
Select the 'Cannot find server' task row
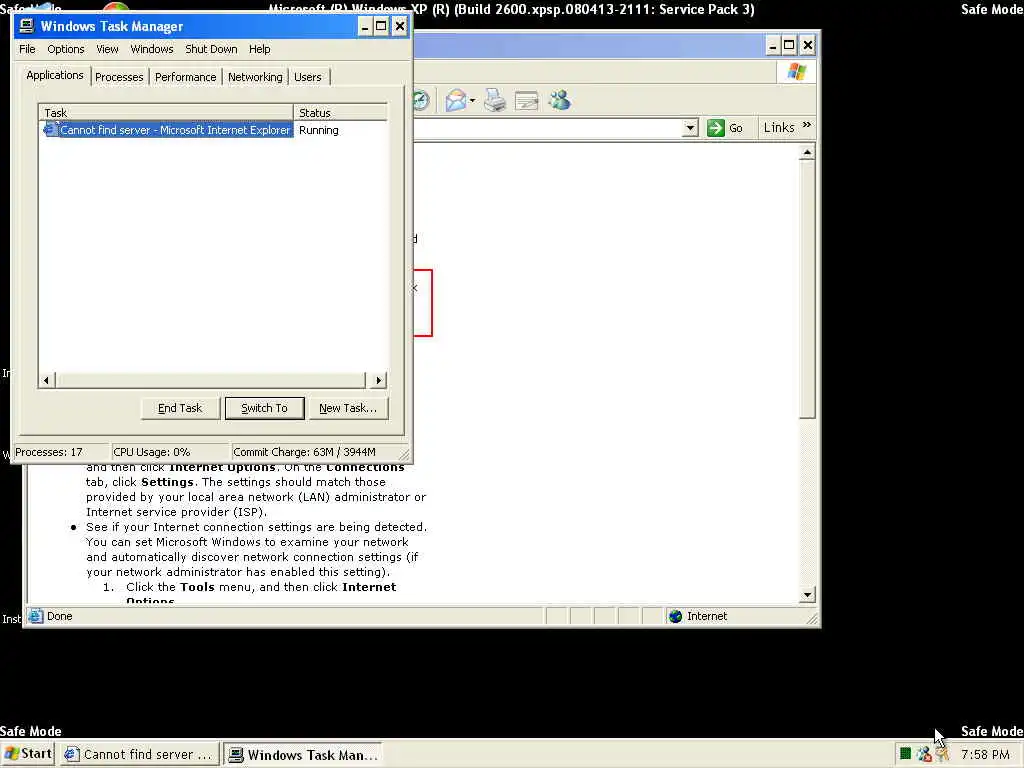tap(213, 130)
